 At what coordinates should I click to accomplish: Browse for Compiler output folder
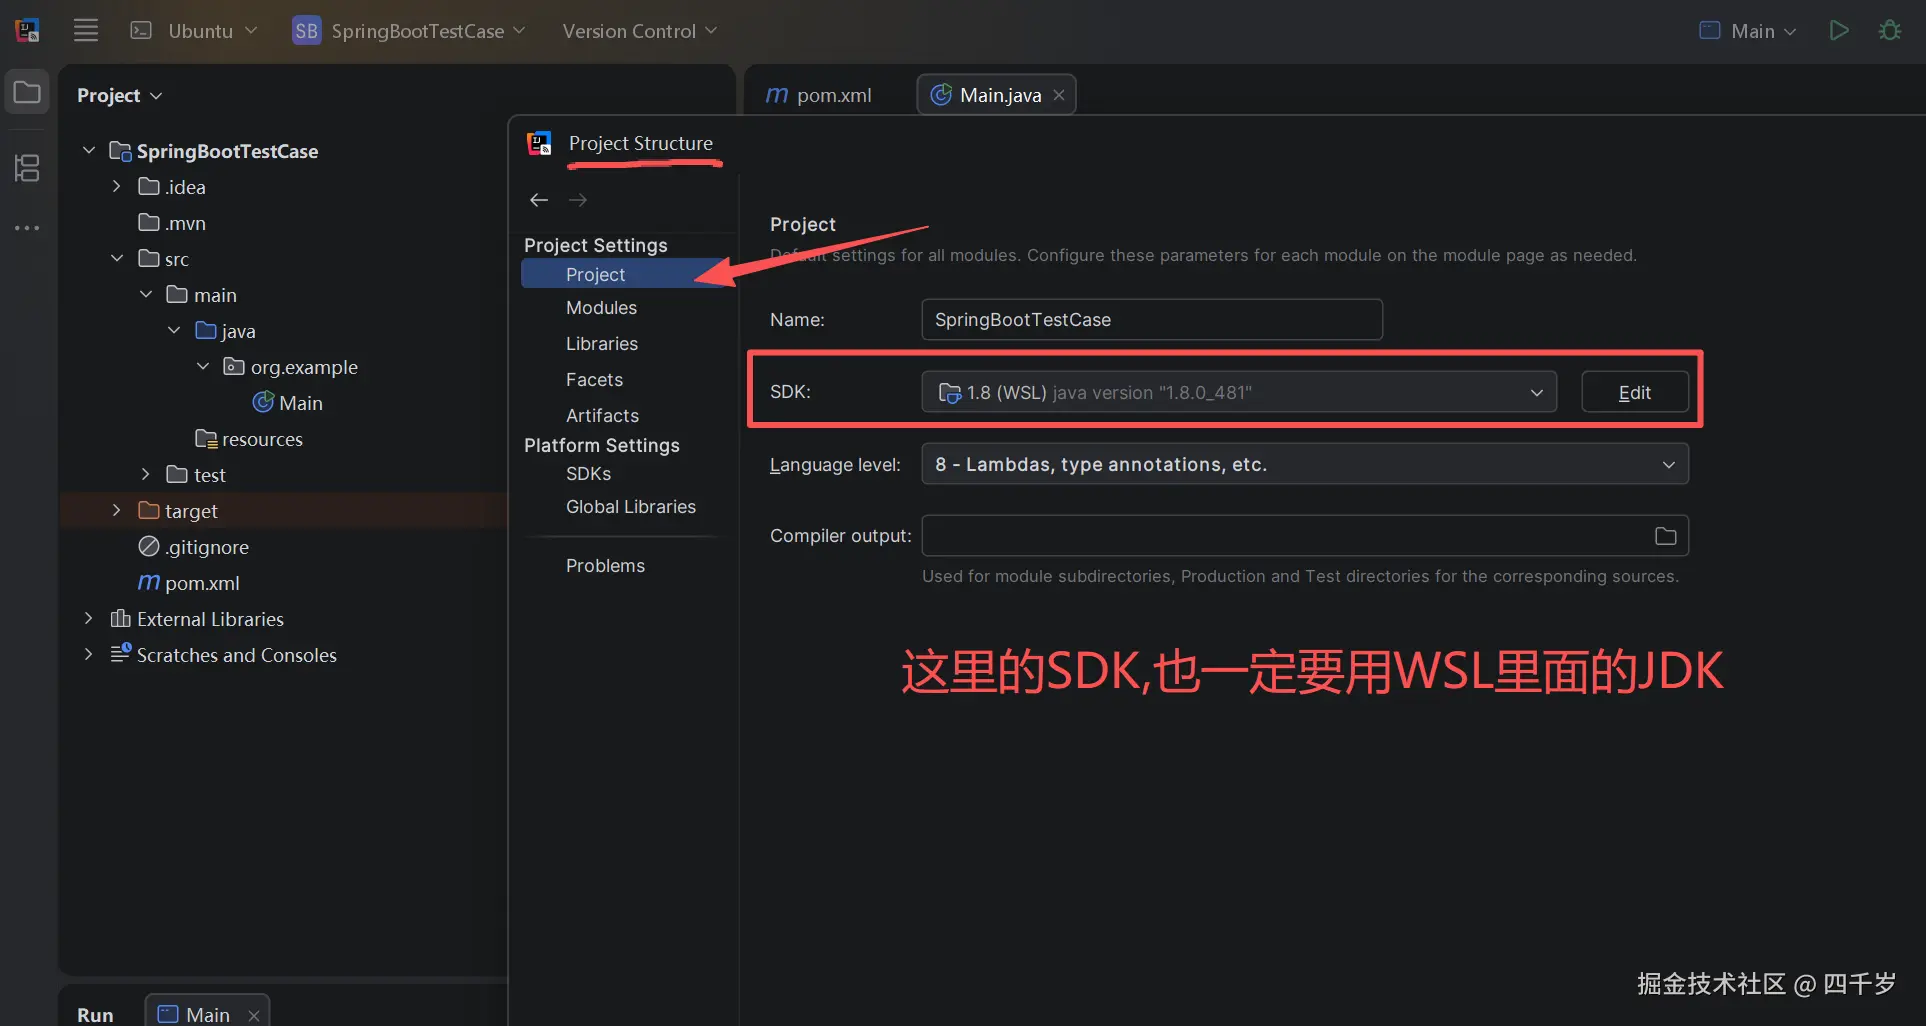[1663, 535]
